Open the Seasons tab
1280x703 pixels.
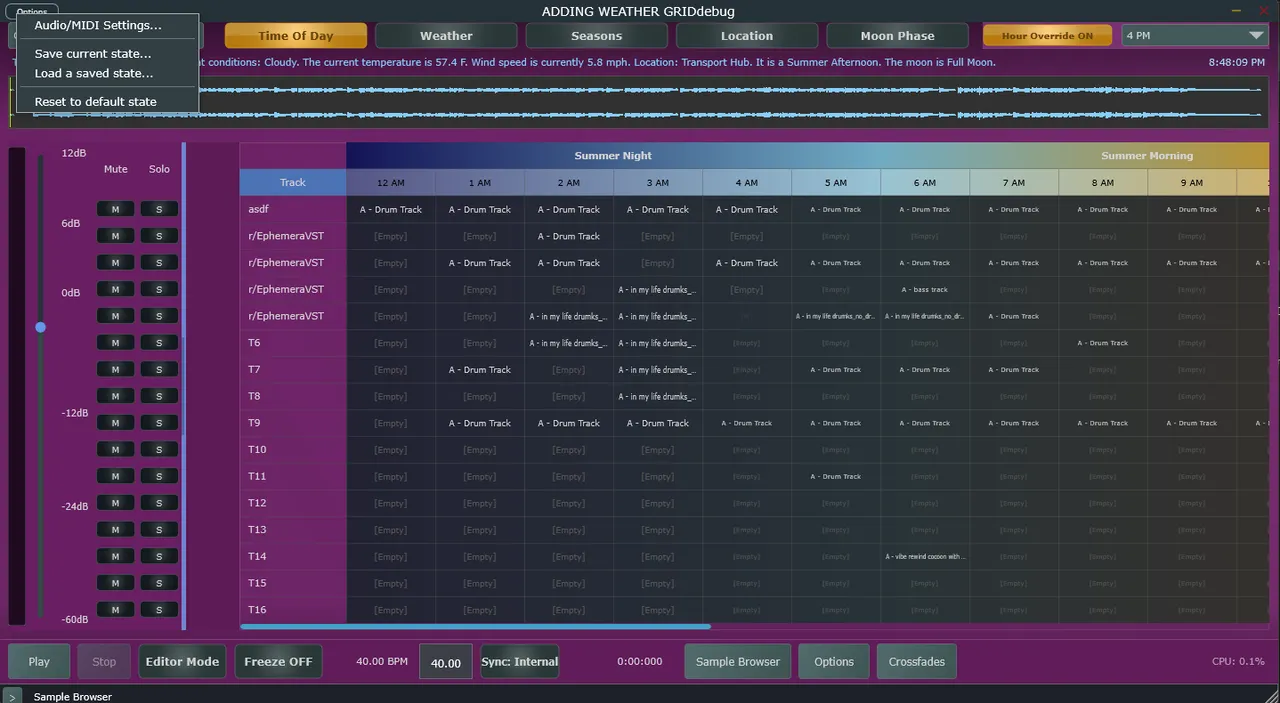[596, 36]
